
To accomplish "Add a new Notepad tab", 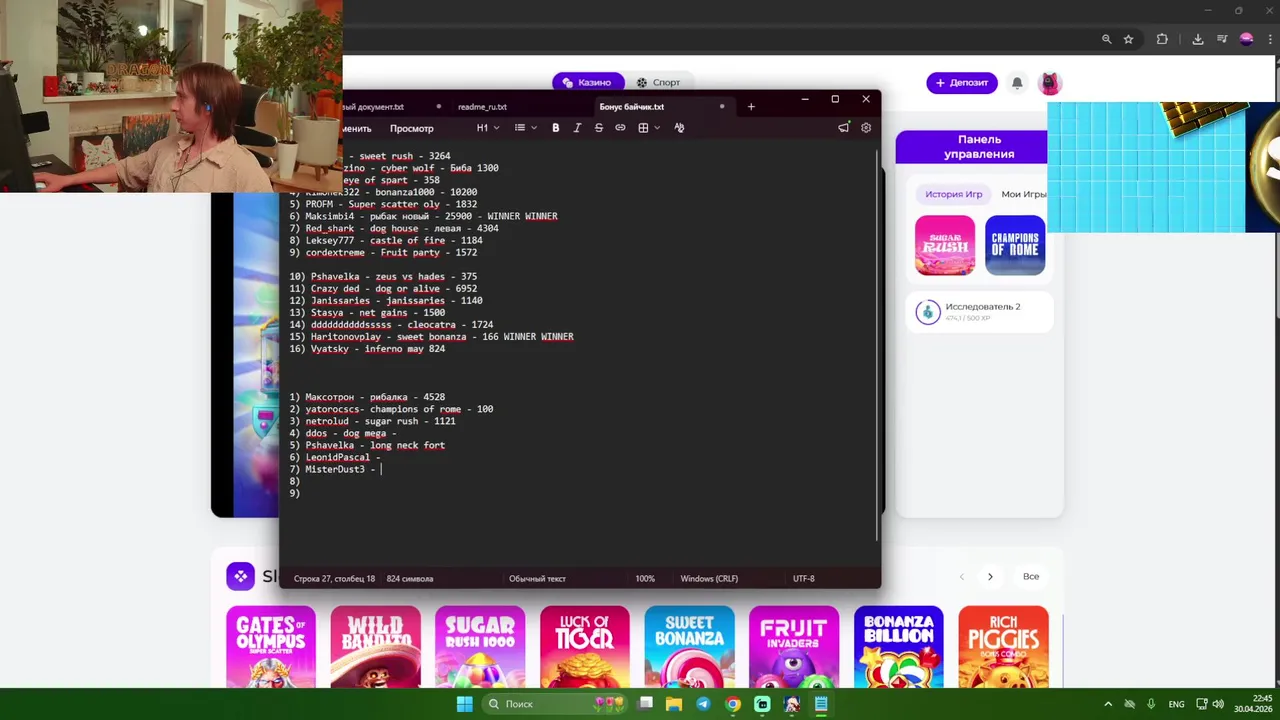I will click(751, 107).
